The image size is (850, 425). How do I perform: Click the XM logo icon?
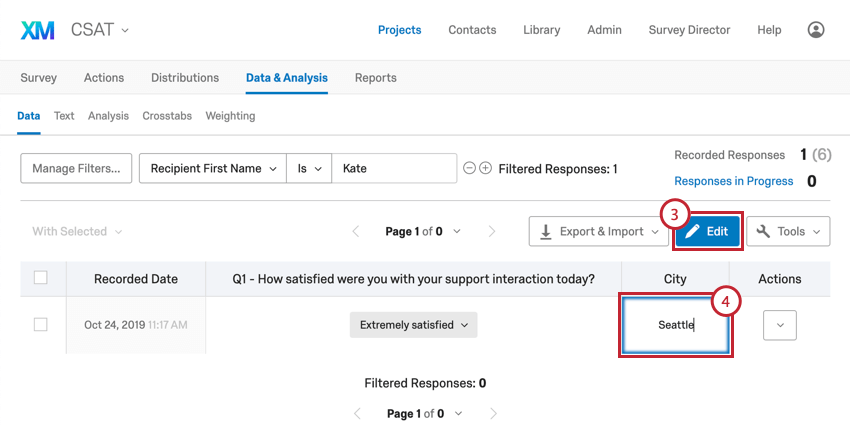(38, 30)
